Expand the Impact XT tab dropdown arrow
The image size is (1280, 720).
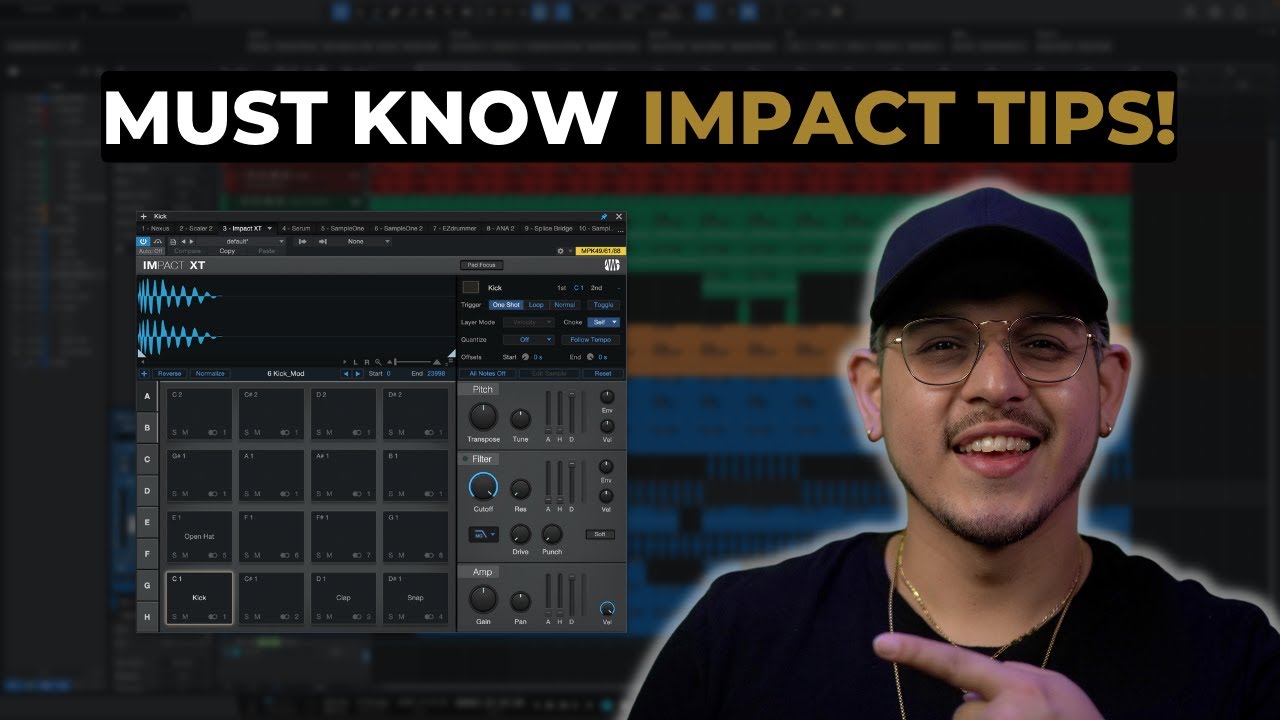point(270,228)
